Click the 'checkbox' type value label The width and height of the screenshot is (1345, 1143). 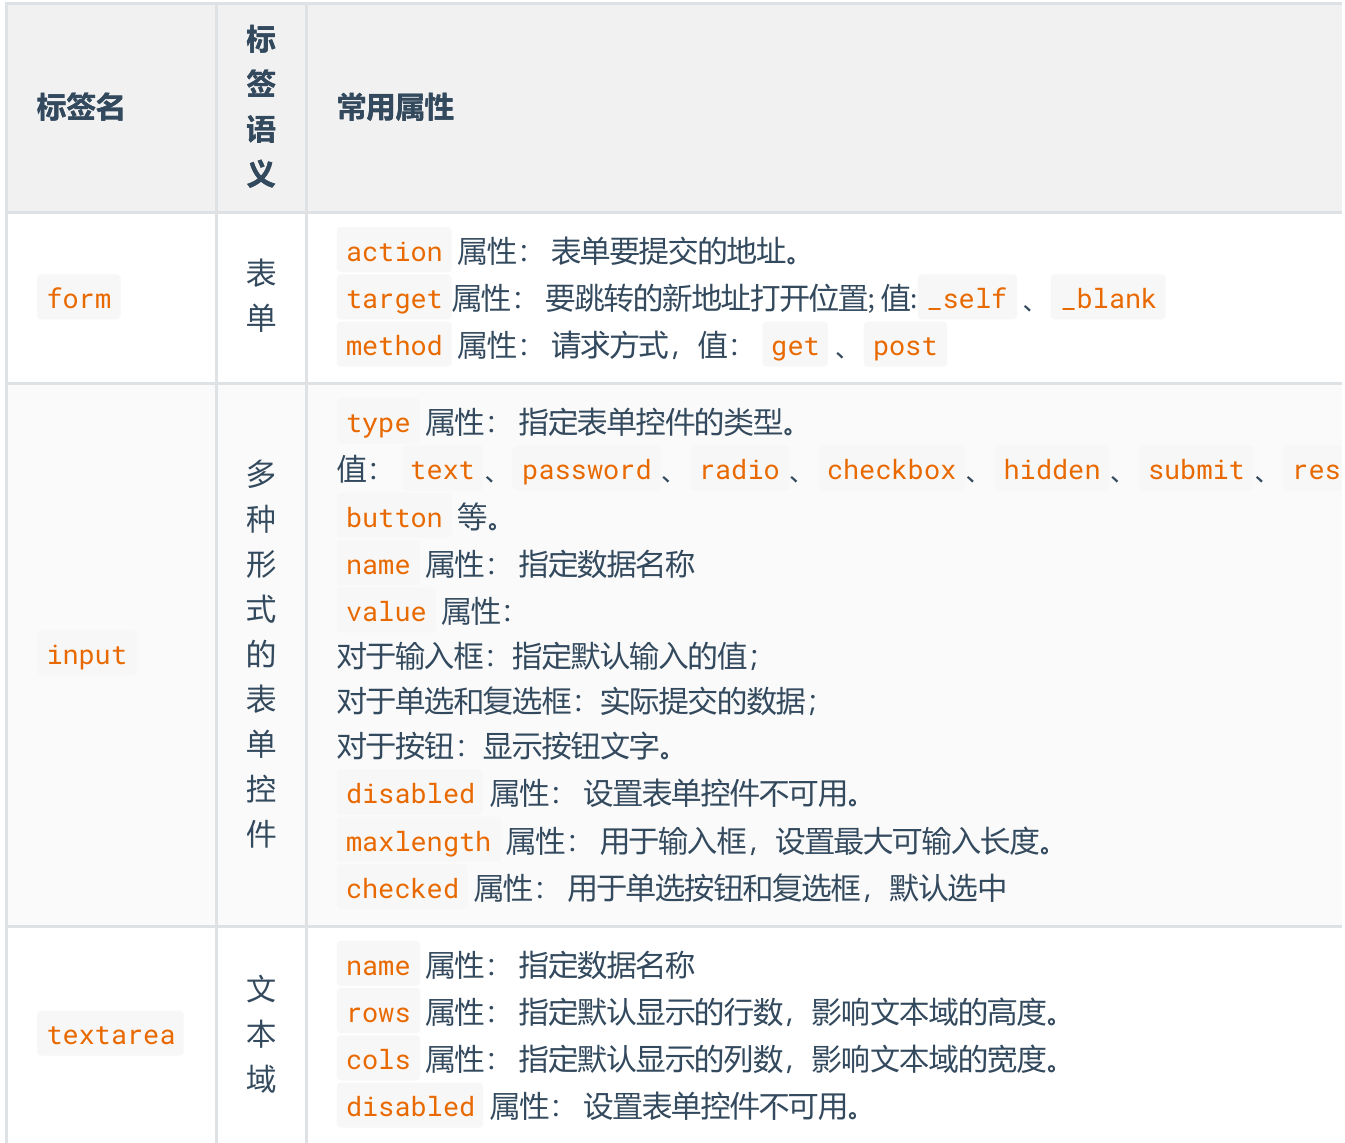891,470
